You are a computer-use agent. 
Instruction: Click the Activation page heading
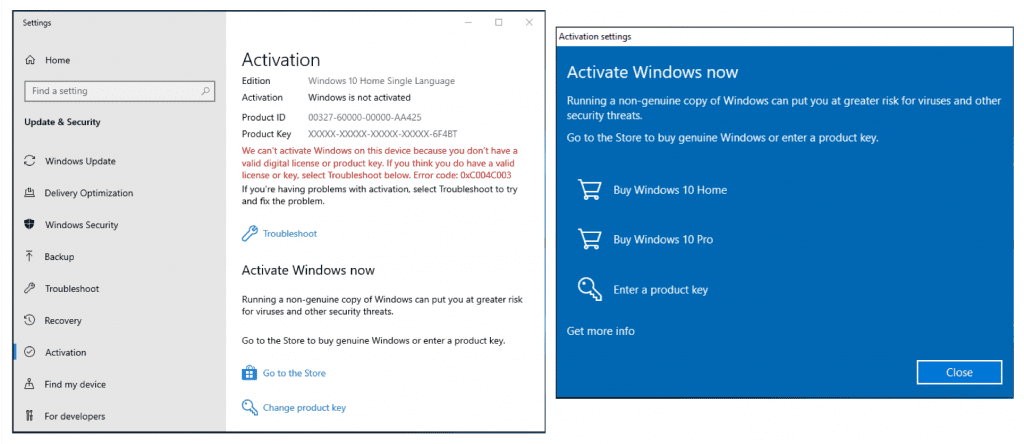[281, 60]
